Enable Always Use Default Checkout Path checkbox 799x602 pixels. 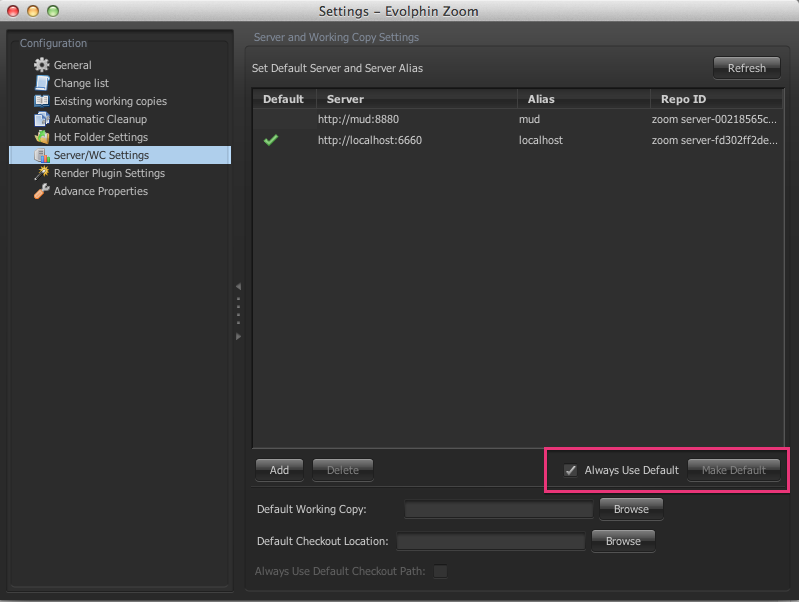pyautogui.click(x=440, y=571)
